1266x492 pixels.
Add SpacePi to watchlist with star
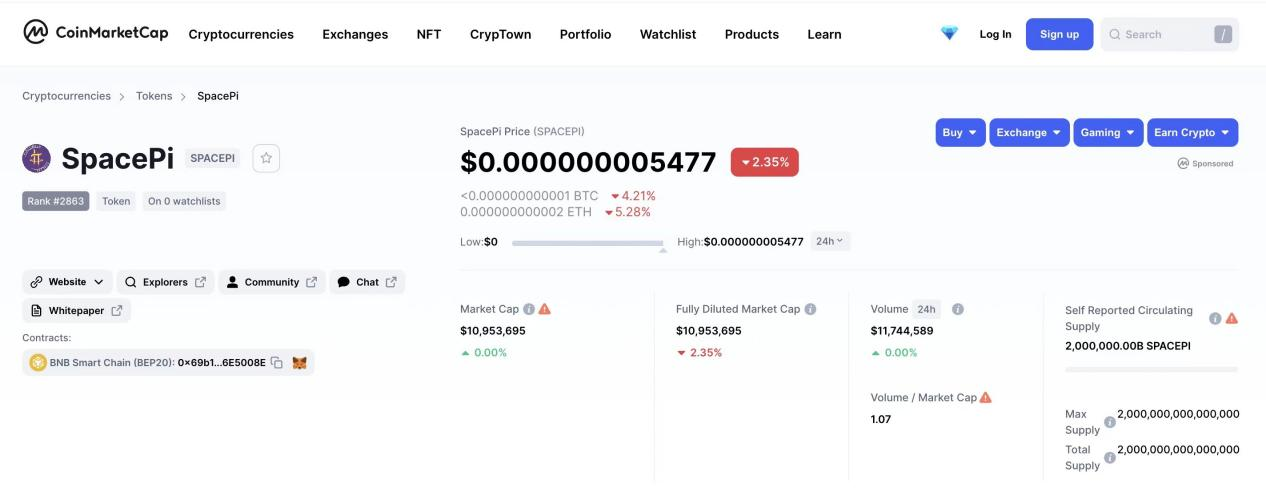click(x=266, y=158)
